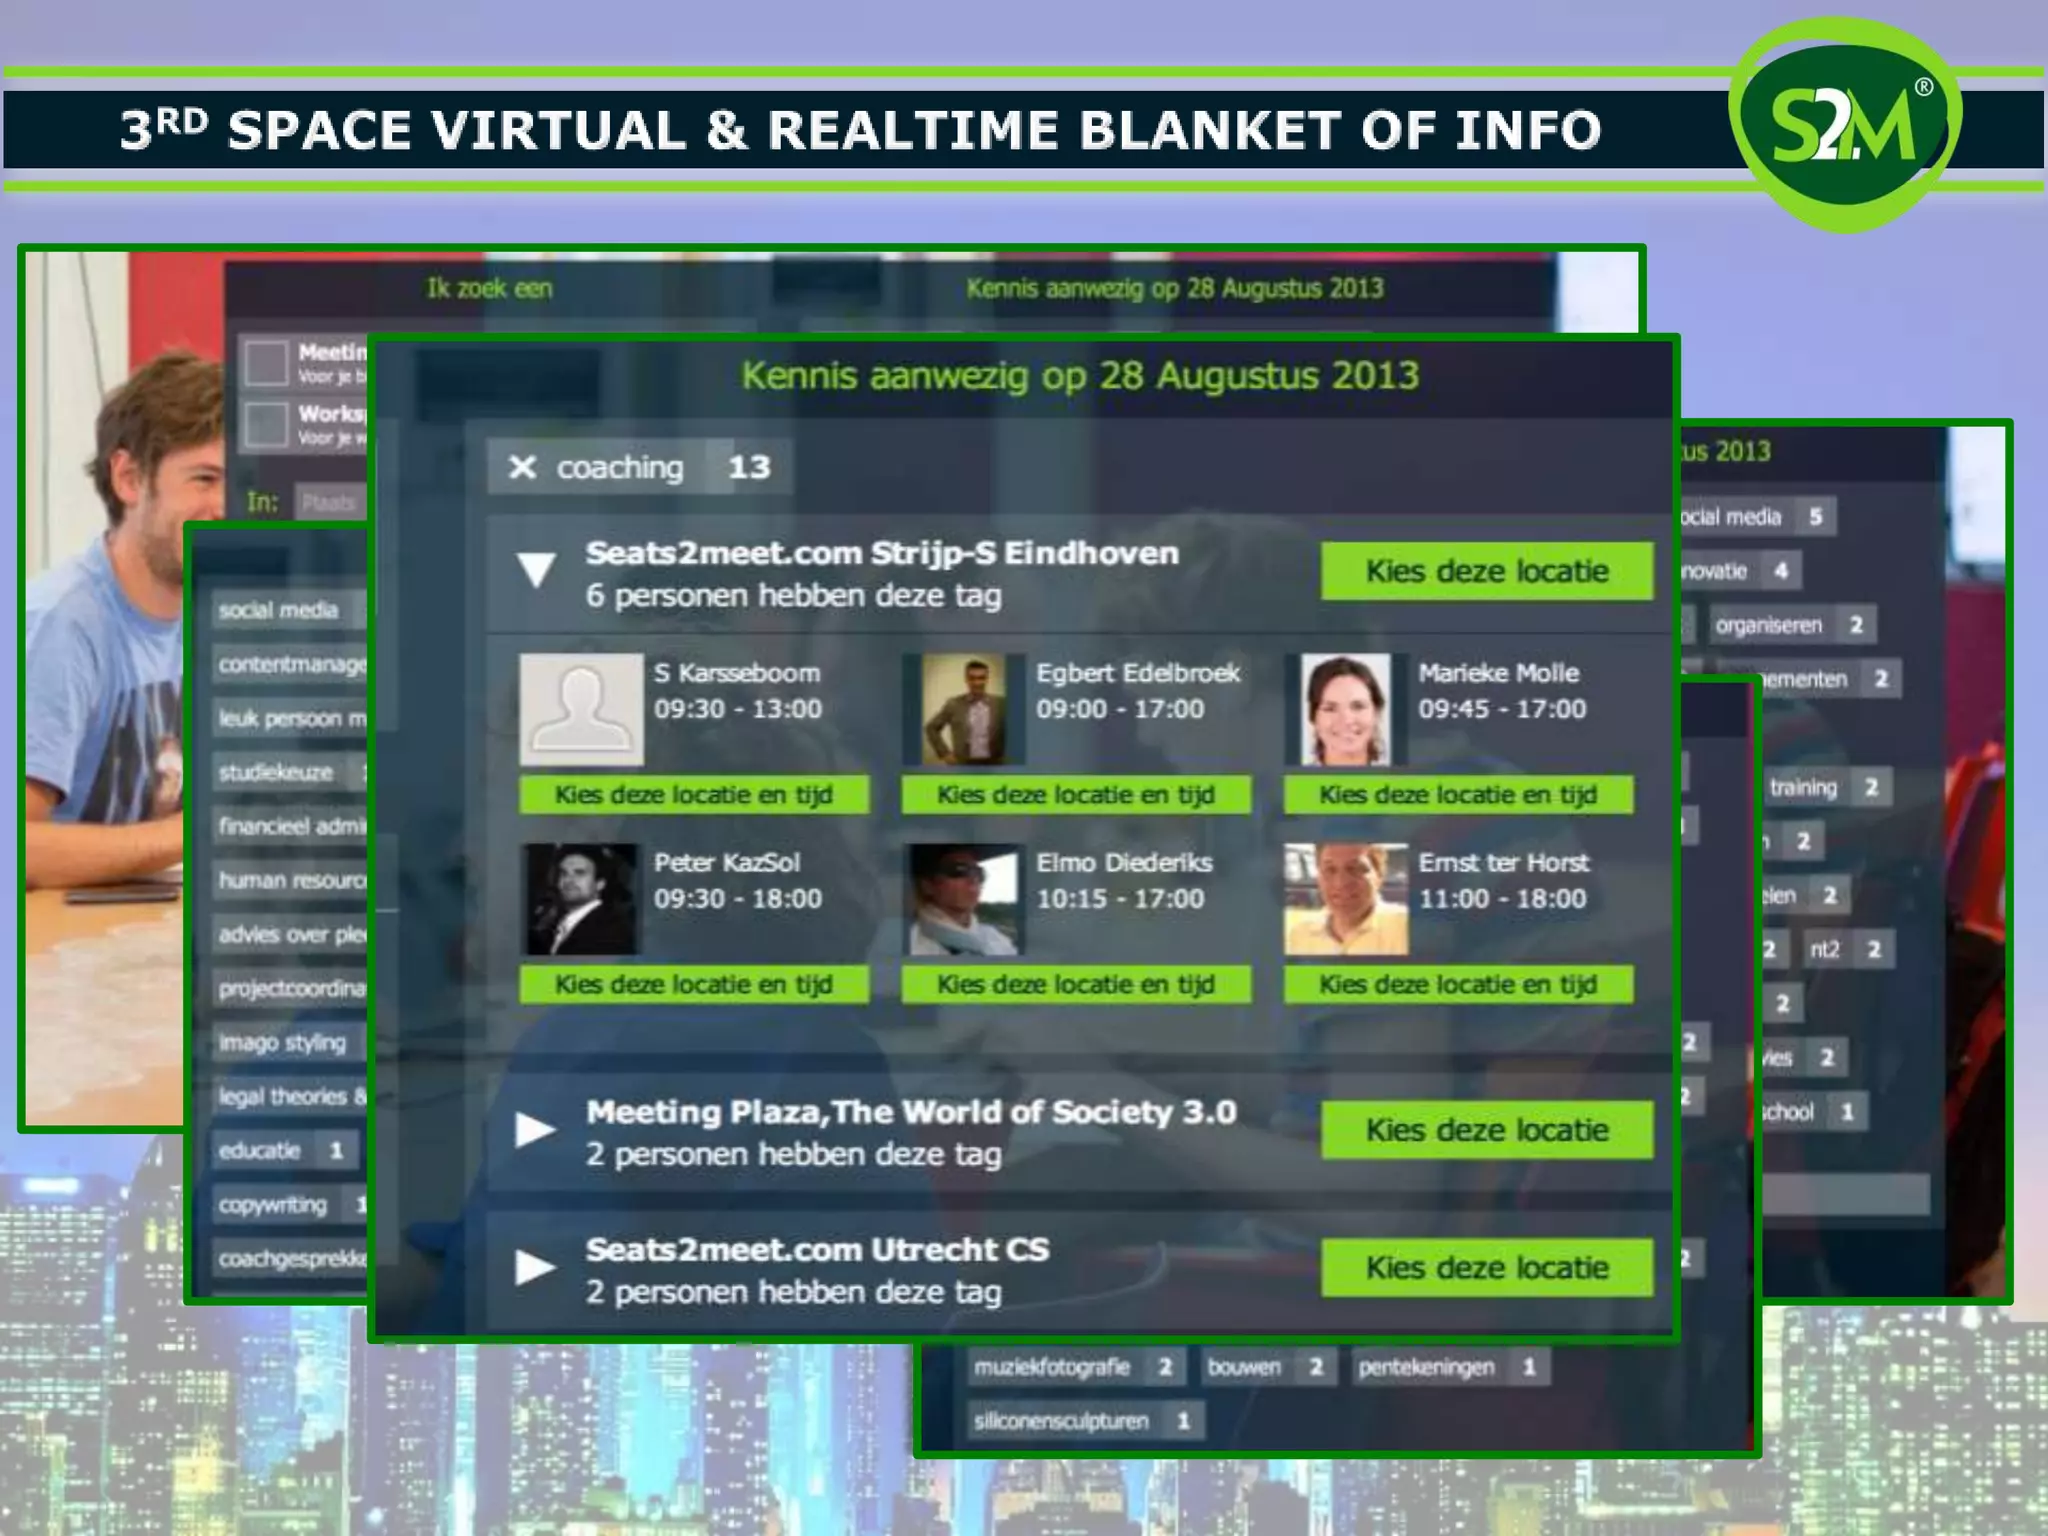The image size is (2048, 1536).
Task: Click the S2M logo badge
Action: 1845,125
